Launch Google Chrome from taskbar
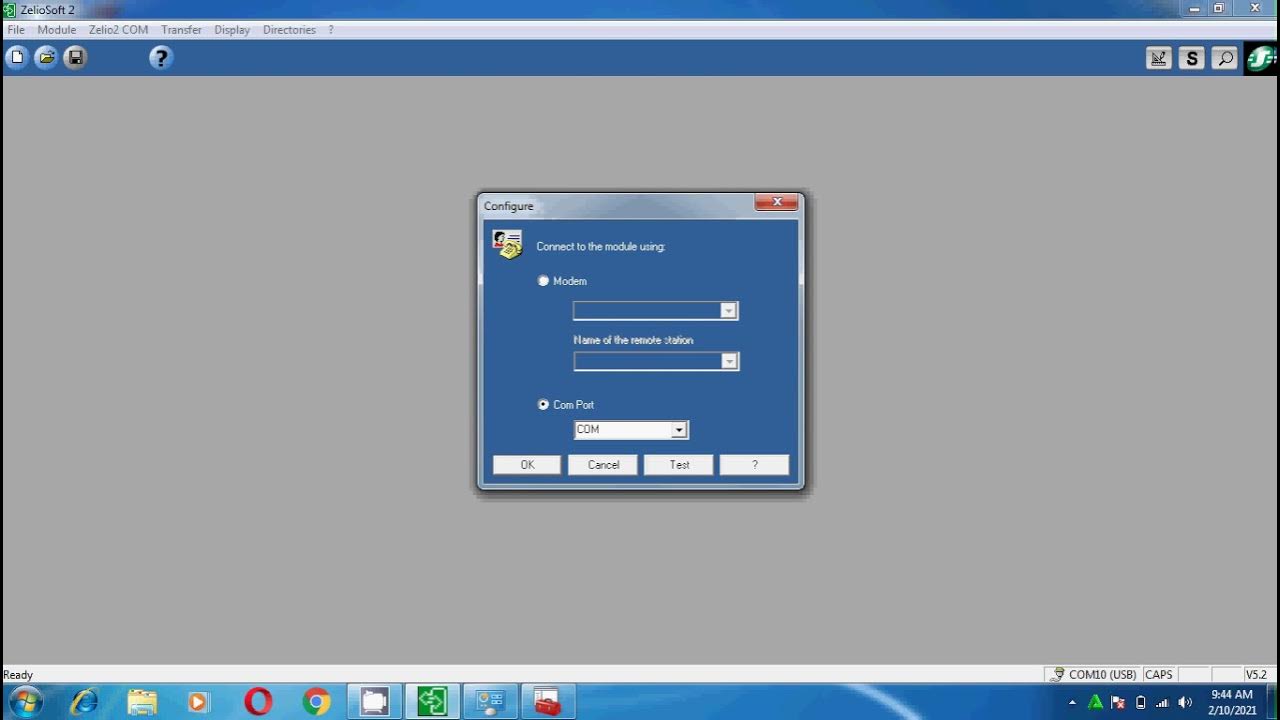1280x720 pixels. tap(317, 702)
